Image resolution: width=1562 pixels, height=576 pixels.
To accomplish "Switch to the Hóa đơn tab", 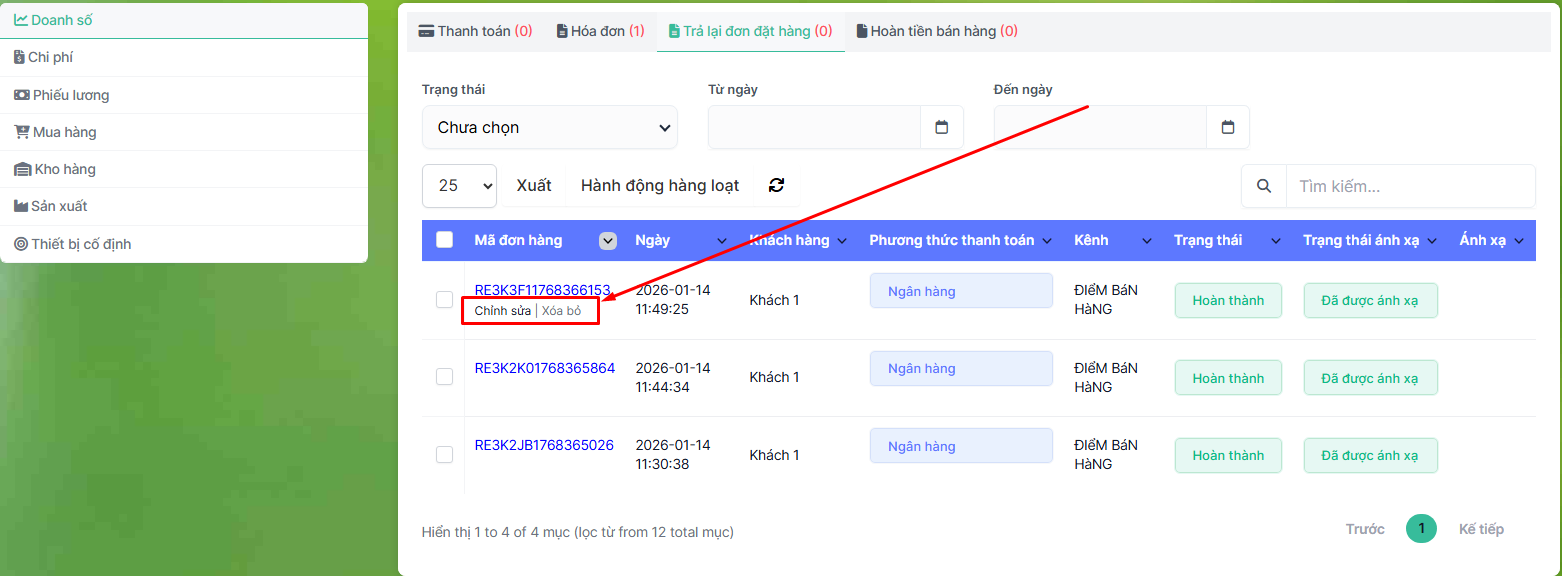I will 600,31.
